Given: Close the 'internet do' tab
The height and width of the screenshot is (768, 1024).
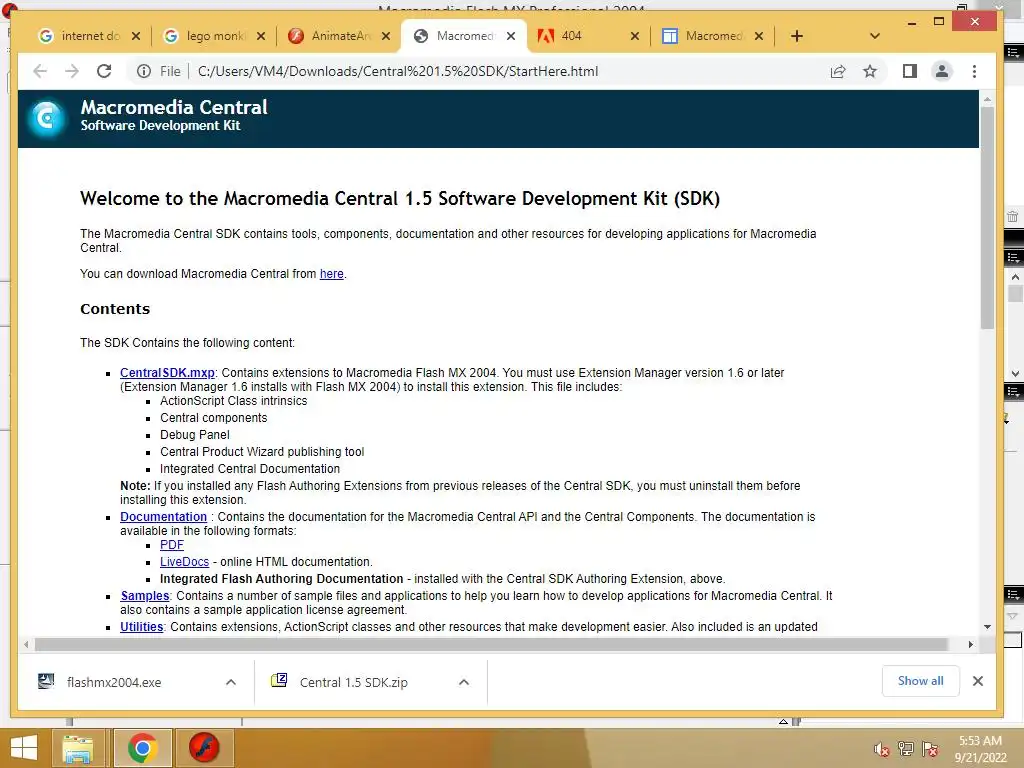Looking at the screenshot, I should [x=136, y=36].
